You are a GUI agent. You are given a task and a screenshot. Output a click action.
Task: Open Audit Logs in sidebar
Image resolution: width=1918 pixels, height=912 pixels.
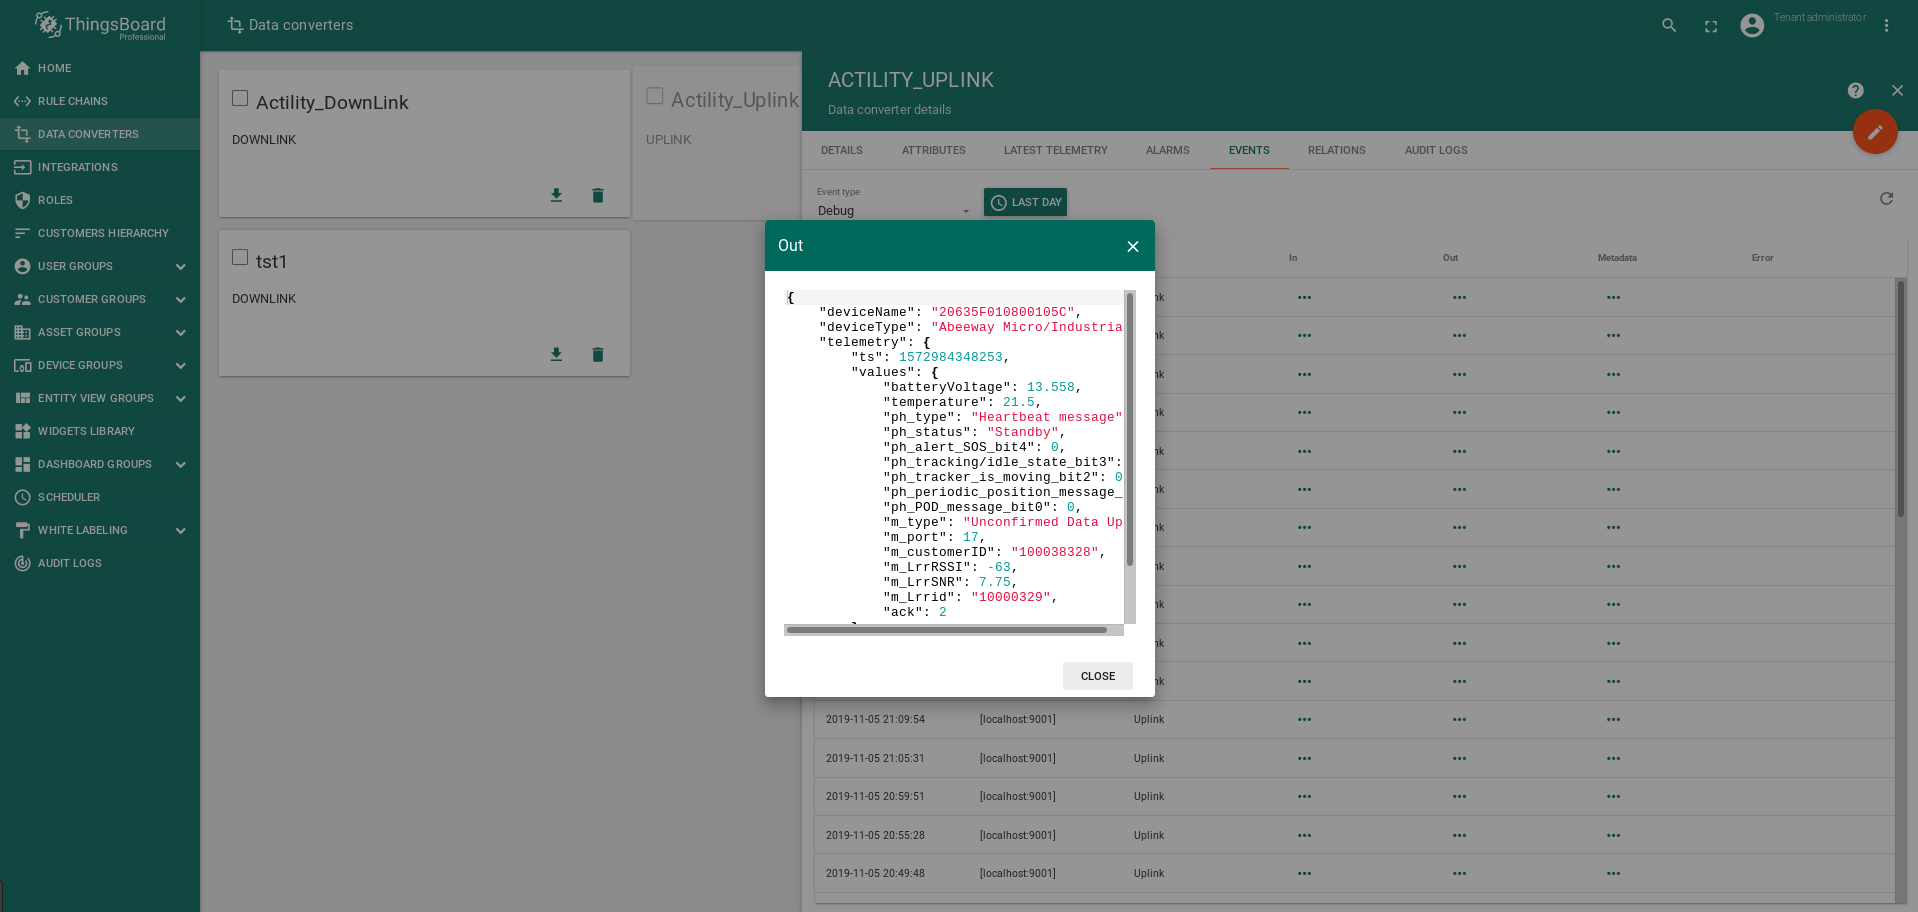point(100,563)
